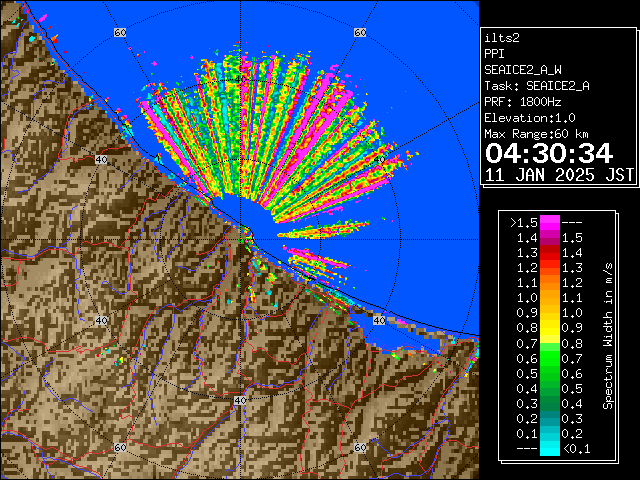The height and width of the screenshot is (480, 640).
Task: Click the 04:30:34 timestamp
Action: 549,153
